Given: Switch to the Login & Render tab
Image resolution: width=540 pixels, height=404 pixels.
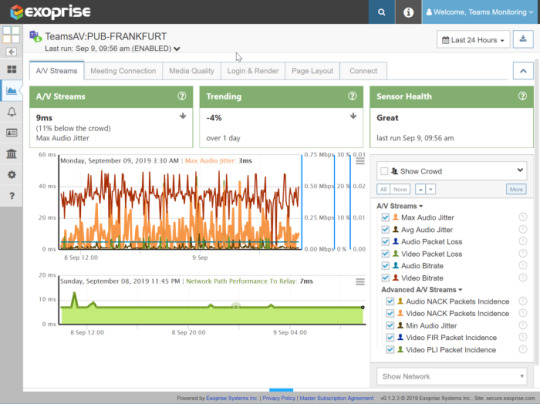Looking at the screenshot, I should 253,71.
